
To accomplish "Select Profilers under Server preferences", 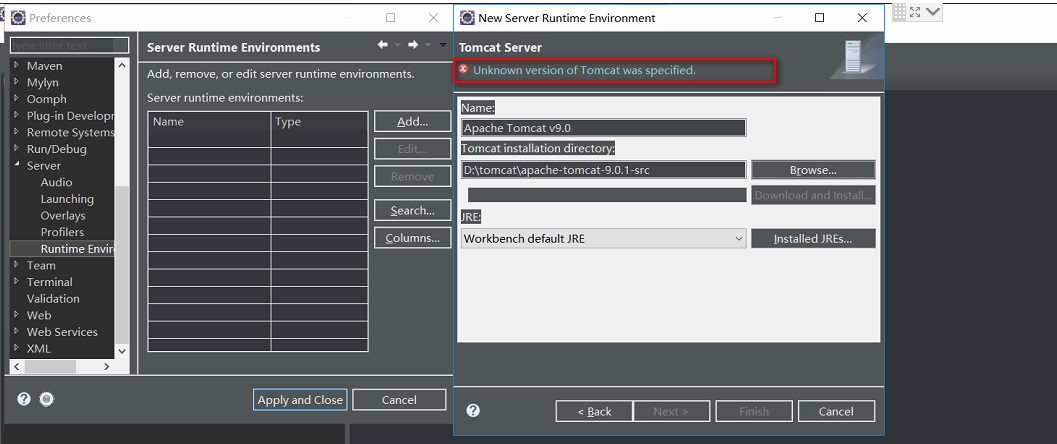I will point(62,232).
